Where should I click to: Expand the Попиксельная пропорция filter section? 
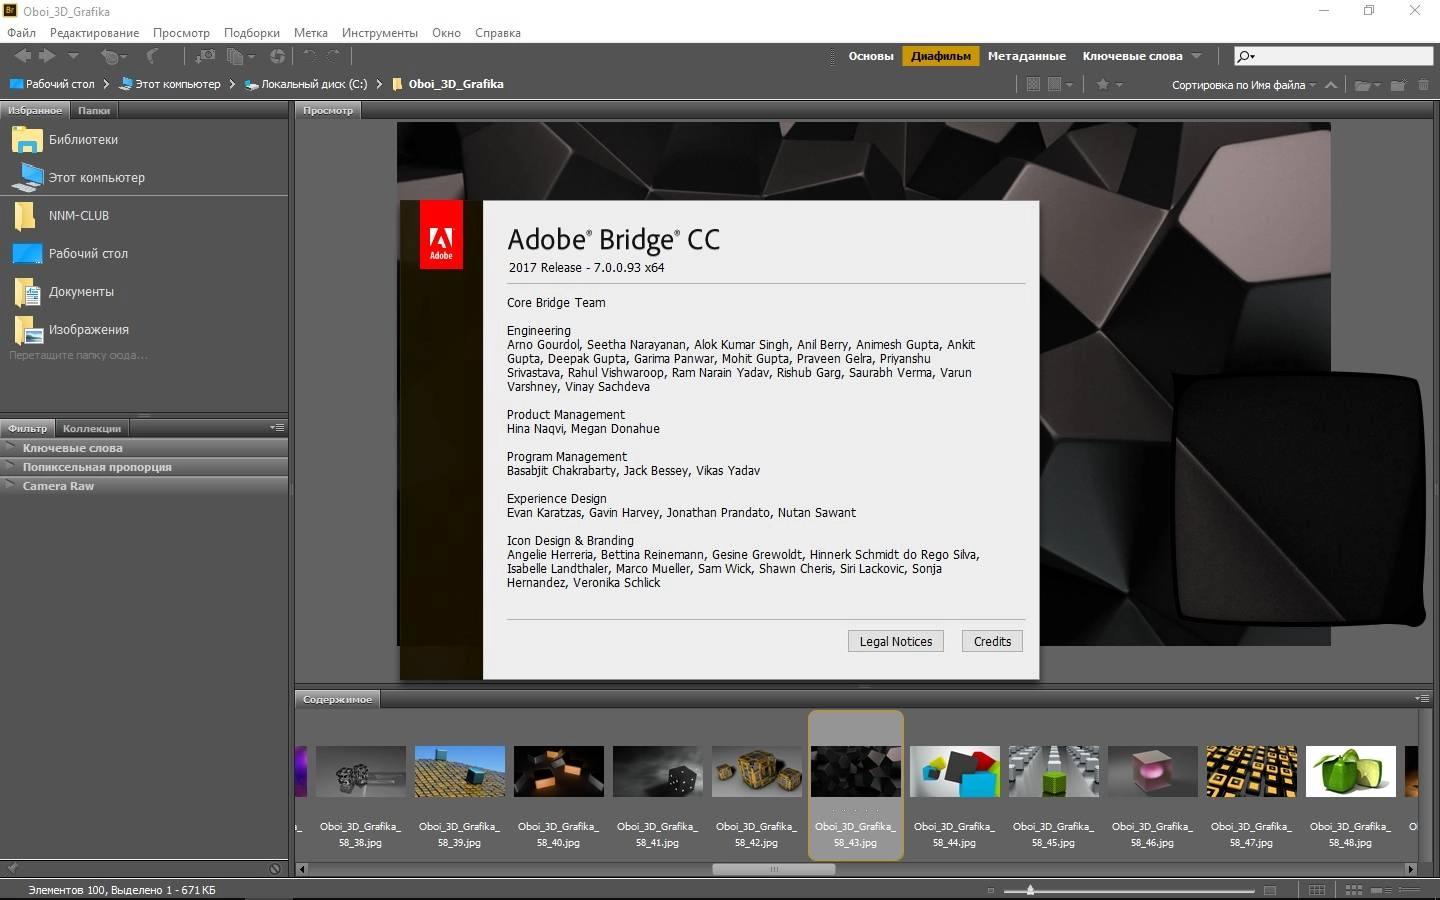144,467
